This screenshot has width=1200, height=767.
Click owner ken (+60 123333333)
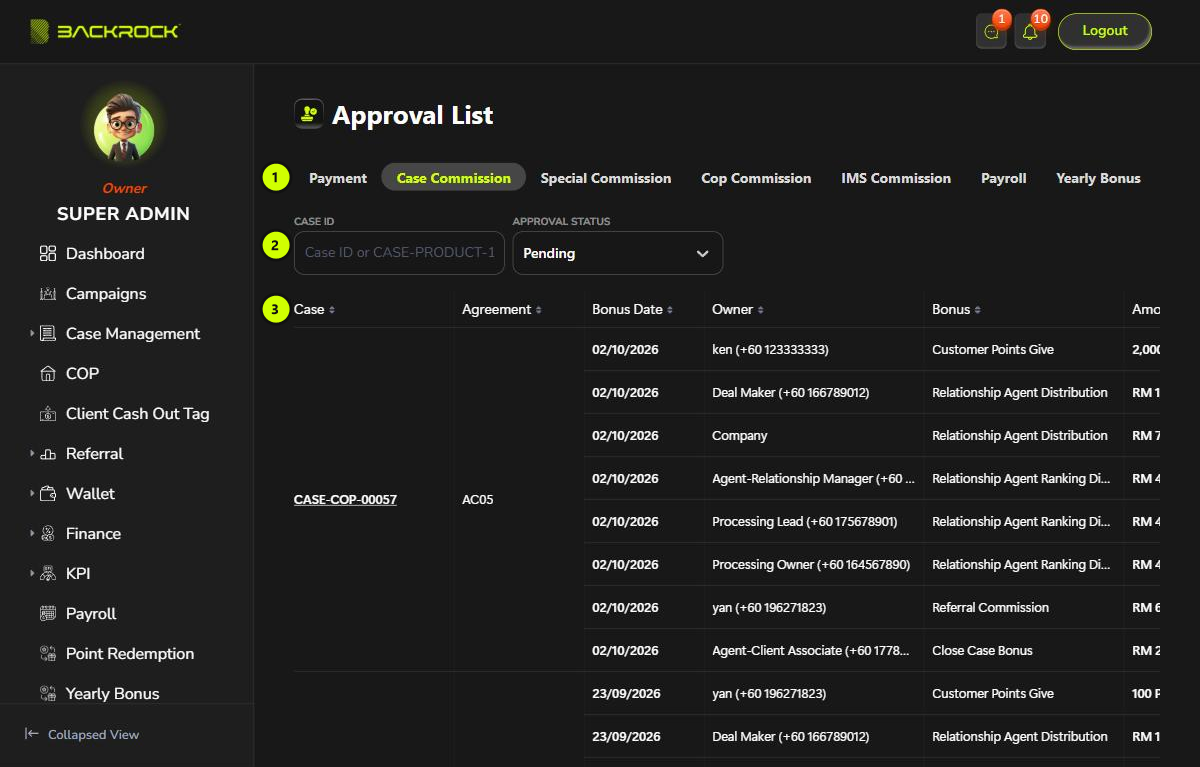[770, 350]
